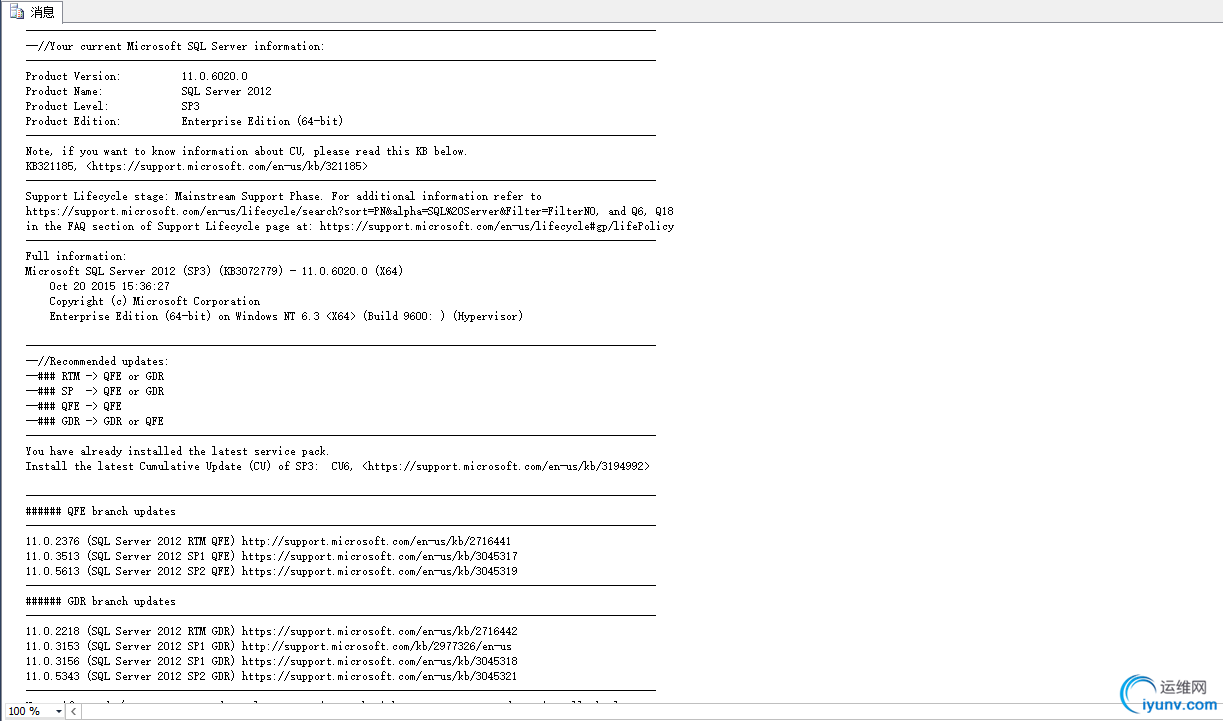The image size is (1223, 721).
Task: Click the KB321185 support URL
Action: point(227,166)
